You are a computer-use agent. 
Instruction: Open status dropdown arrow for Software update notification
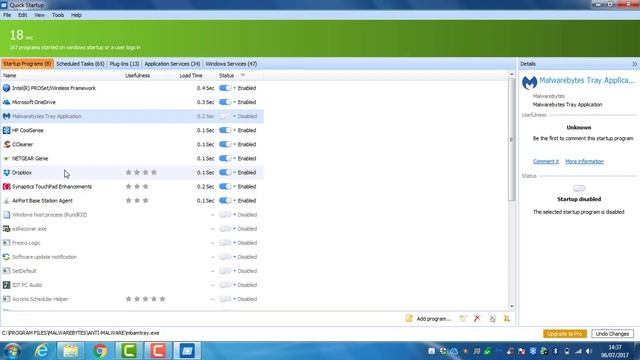[235, 257]
